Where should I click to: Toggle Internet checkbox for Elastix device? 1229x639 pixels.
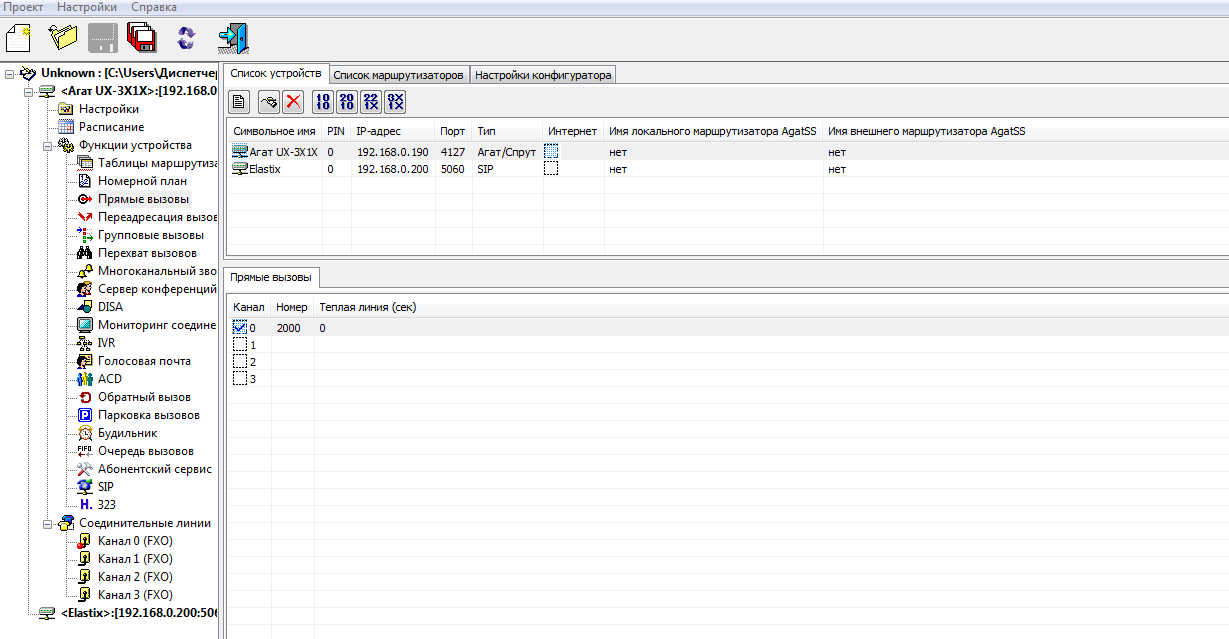pyautogui.click(x=551, y=170)
